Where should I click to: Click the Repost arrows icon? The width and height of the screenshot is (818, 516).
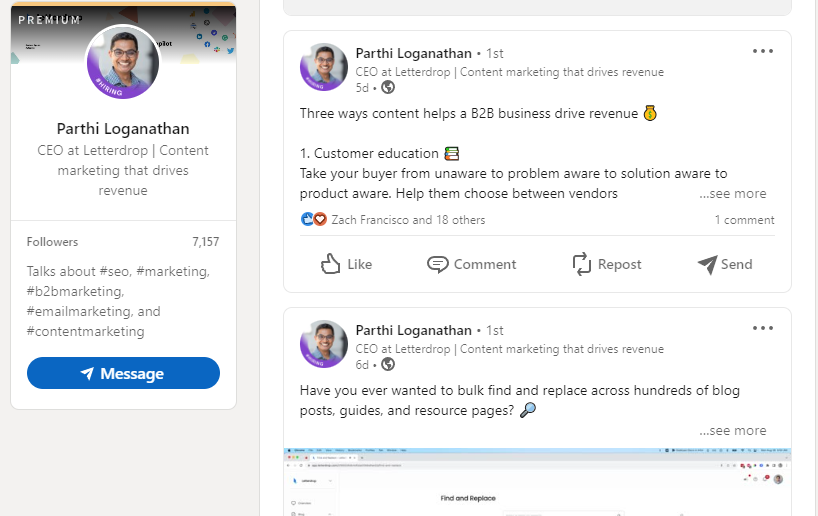click(582, 264)
